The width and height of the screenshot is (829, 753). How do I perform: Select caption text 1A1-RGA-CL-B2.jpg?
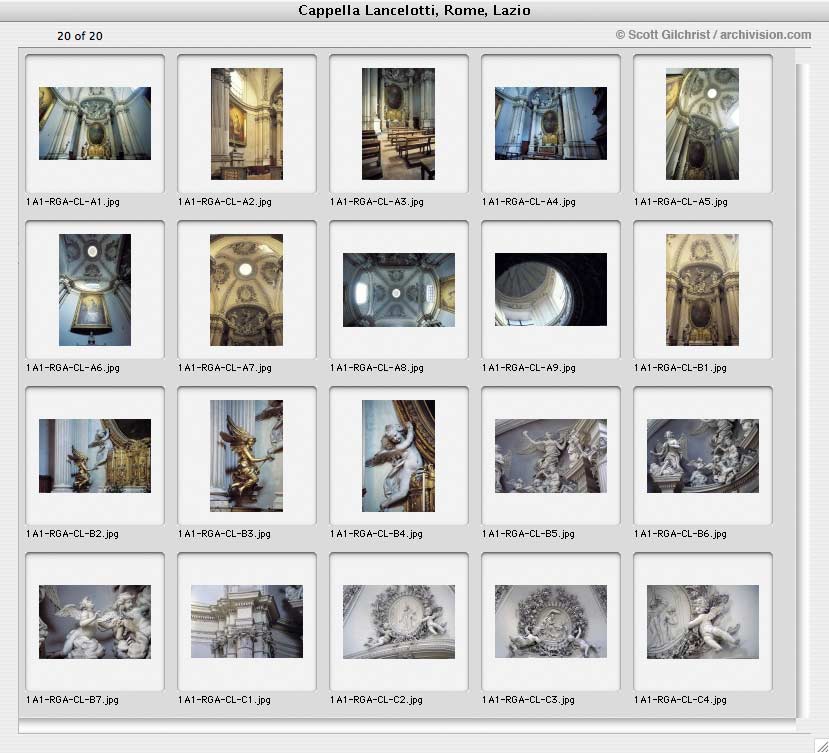(x=72, y=534)
